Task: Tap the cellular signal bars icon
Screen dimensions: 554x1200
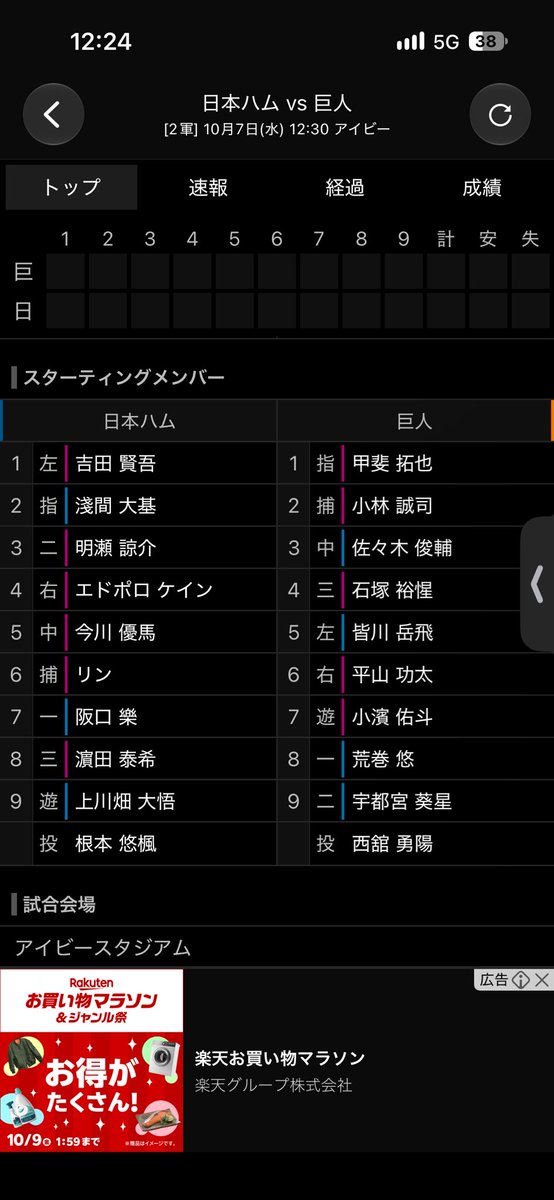Action: coord(410,42)
